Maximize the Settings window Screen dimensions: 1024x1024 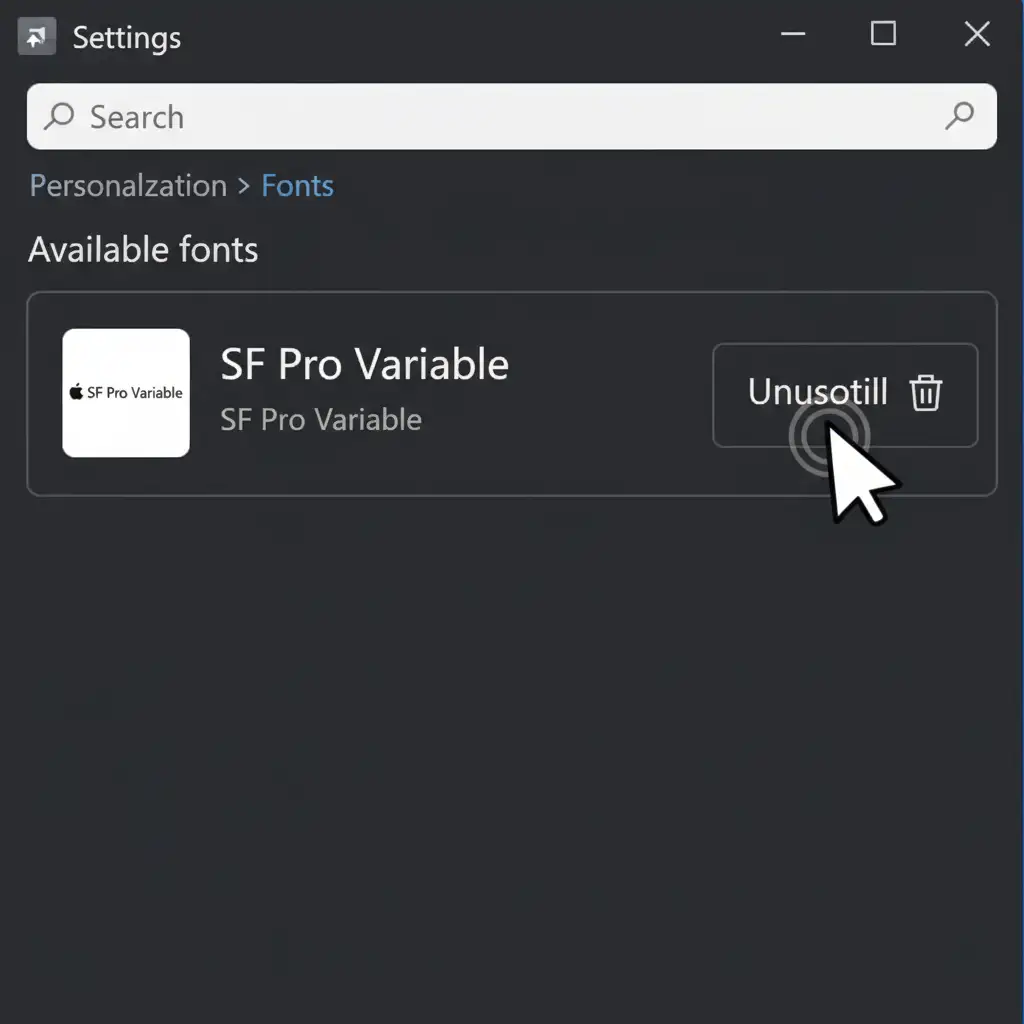point(883,34)
